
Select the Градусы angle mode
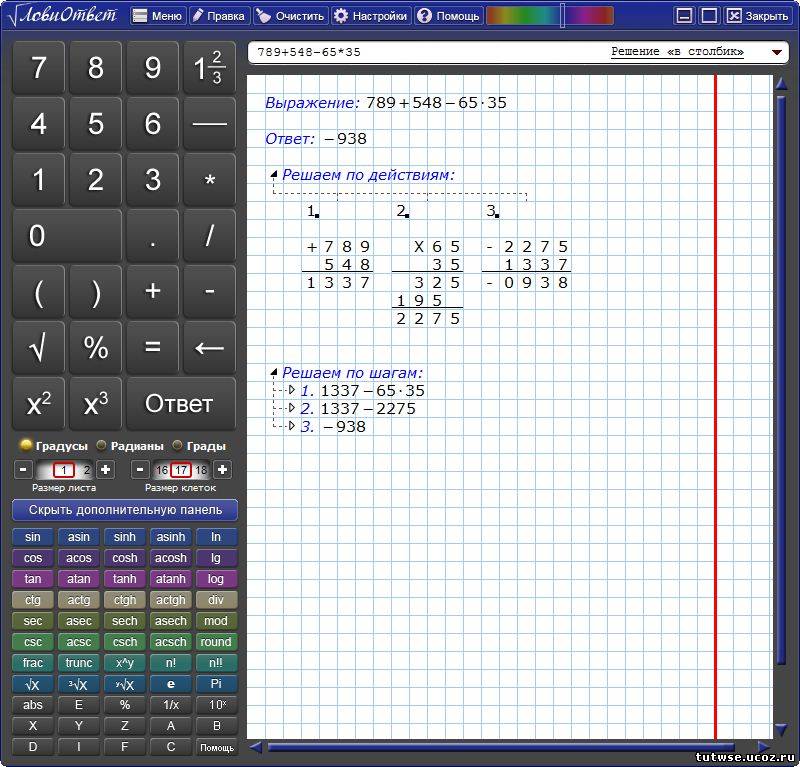pyautogui.click(x=27, y=446)
